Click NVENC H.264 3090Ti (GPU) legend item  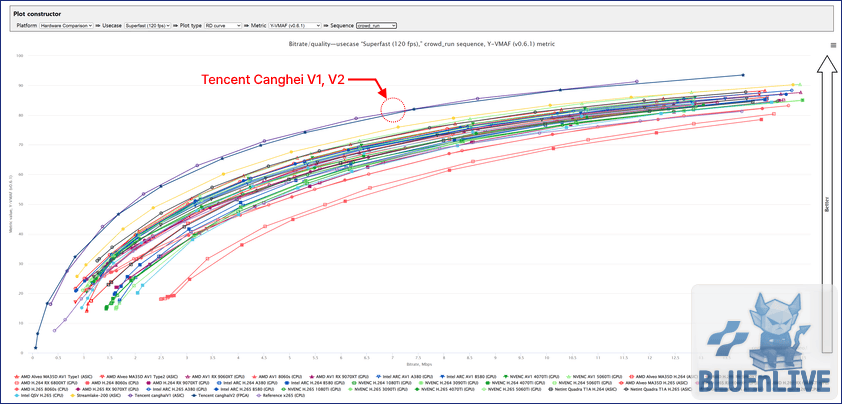[449, 383]
